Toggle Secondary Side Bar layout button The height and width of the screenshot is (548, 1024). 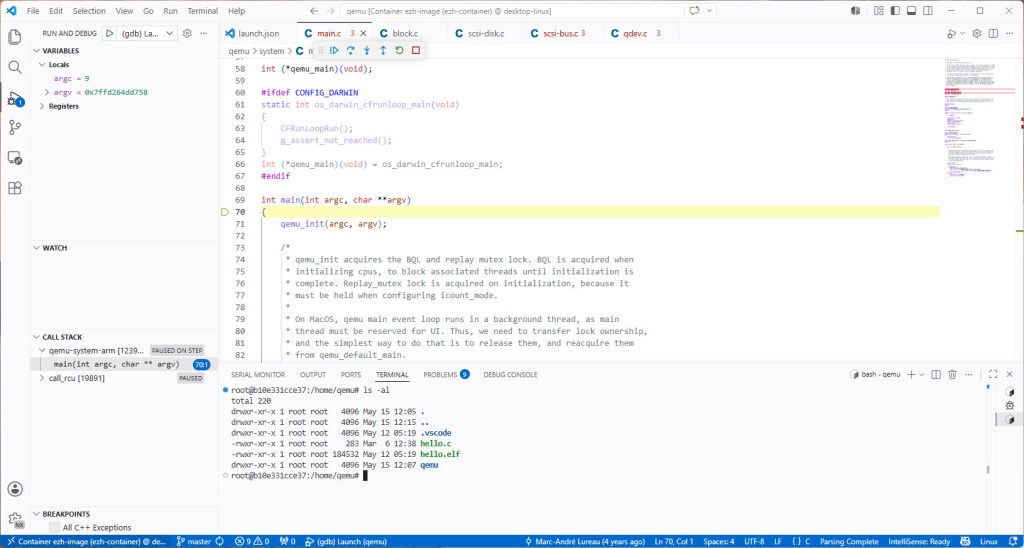tap(927, 10)
